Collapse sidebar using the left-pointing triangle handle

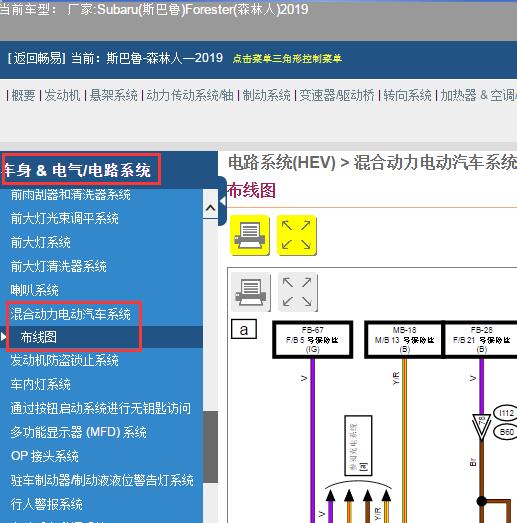[x=222, y=201]
